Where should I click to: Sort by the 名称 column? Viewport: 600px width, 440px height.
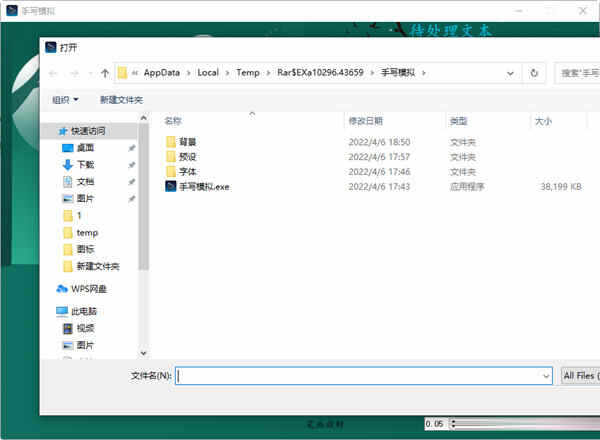(x=173, y=121)
